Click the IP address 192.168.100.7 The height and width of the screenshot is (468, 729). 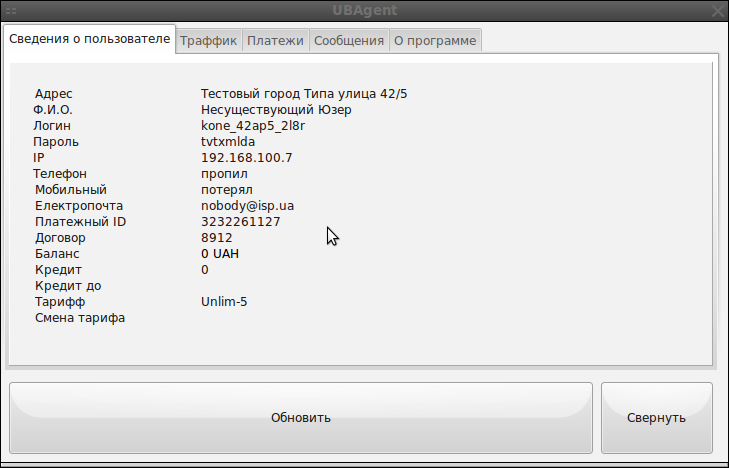[x=246, y=158]
